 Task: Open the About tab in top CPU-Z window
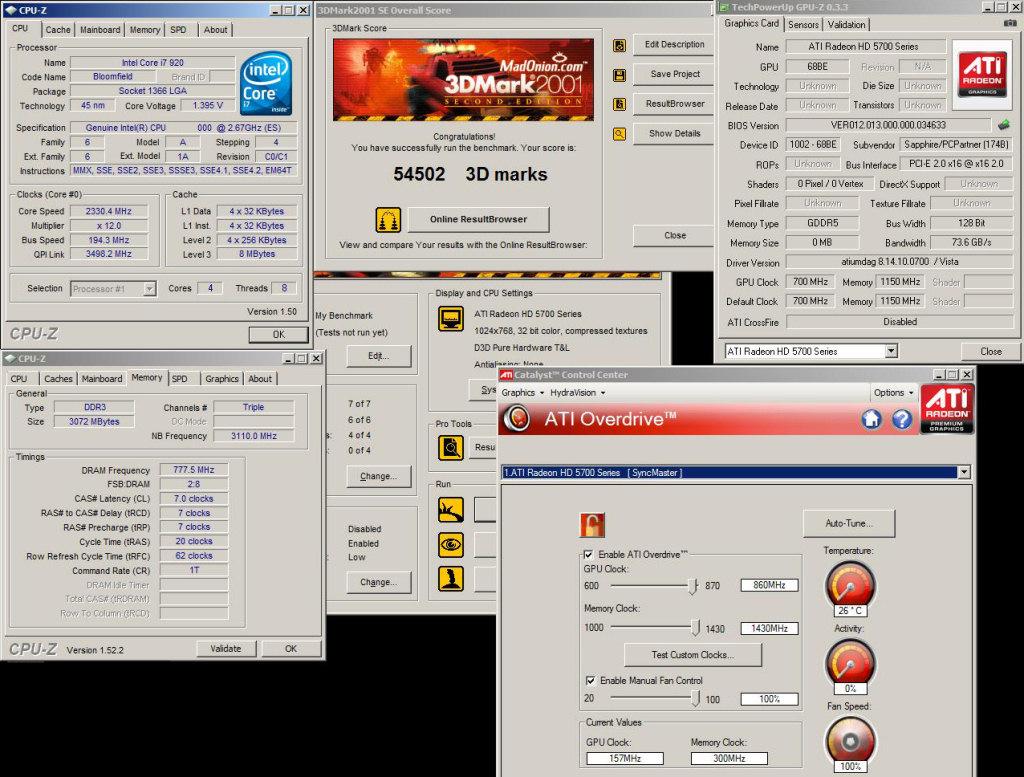click(216, 30)
